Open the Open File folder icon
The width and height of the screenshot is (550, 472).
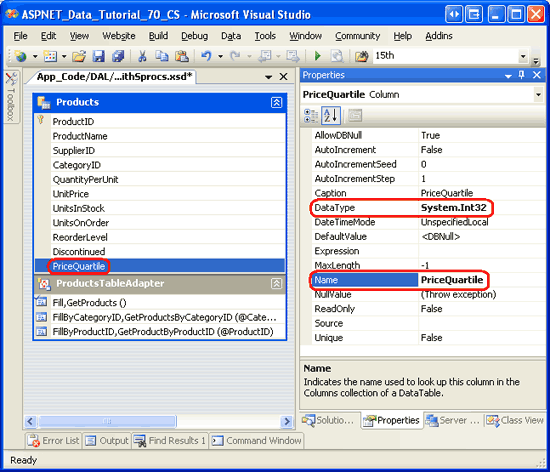point(79,56)
